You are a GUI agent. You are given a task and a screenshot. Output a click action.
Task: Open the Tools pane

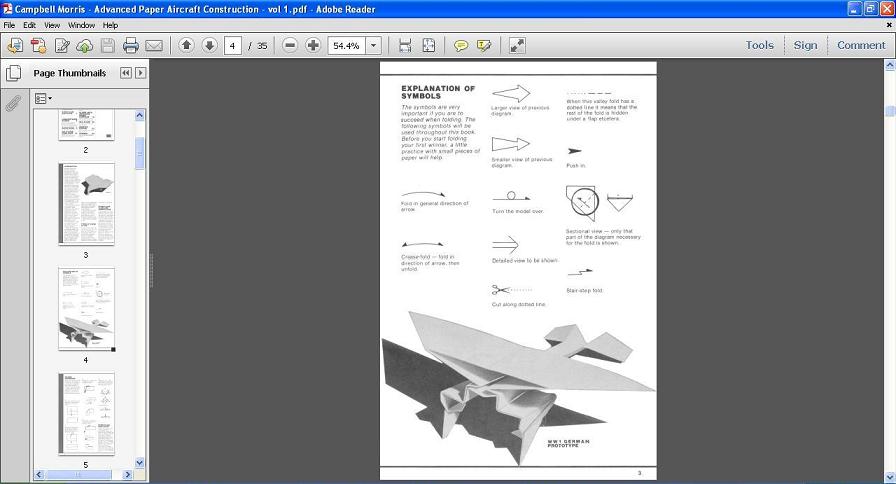759,45
